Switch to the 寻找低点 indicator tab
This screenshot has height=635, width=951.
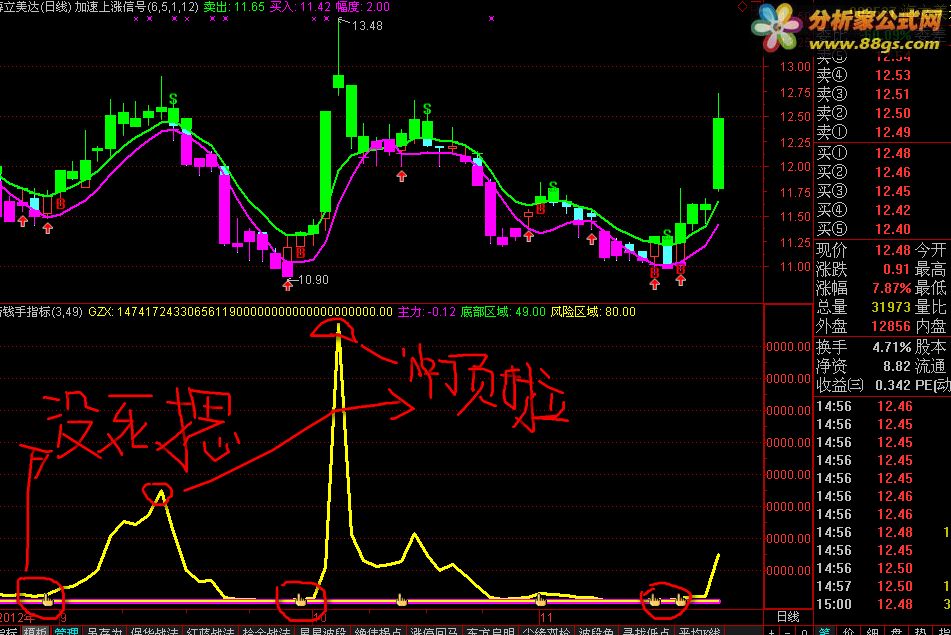[x=647, y=631]
